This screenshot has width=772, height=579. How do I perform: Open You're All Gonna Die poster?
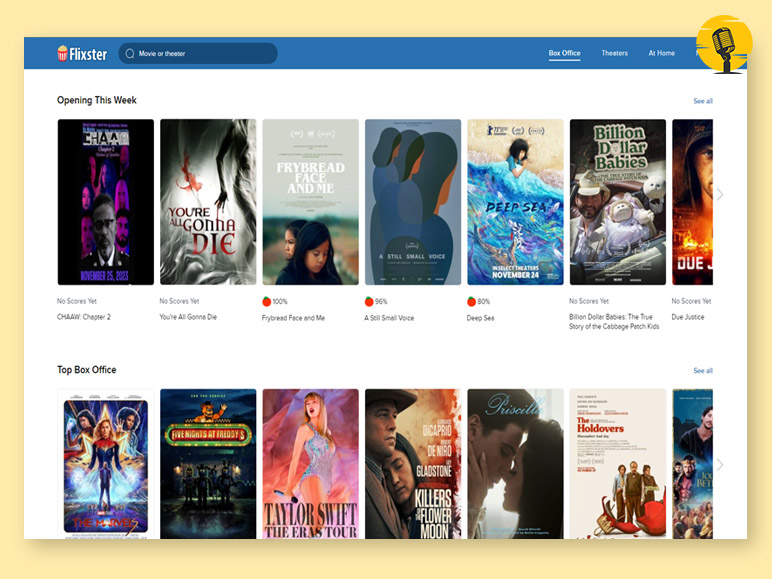(208, 202)
